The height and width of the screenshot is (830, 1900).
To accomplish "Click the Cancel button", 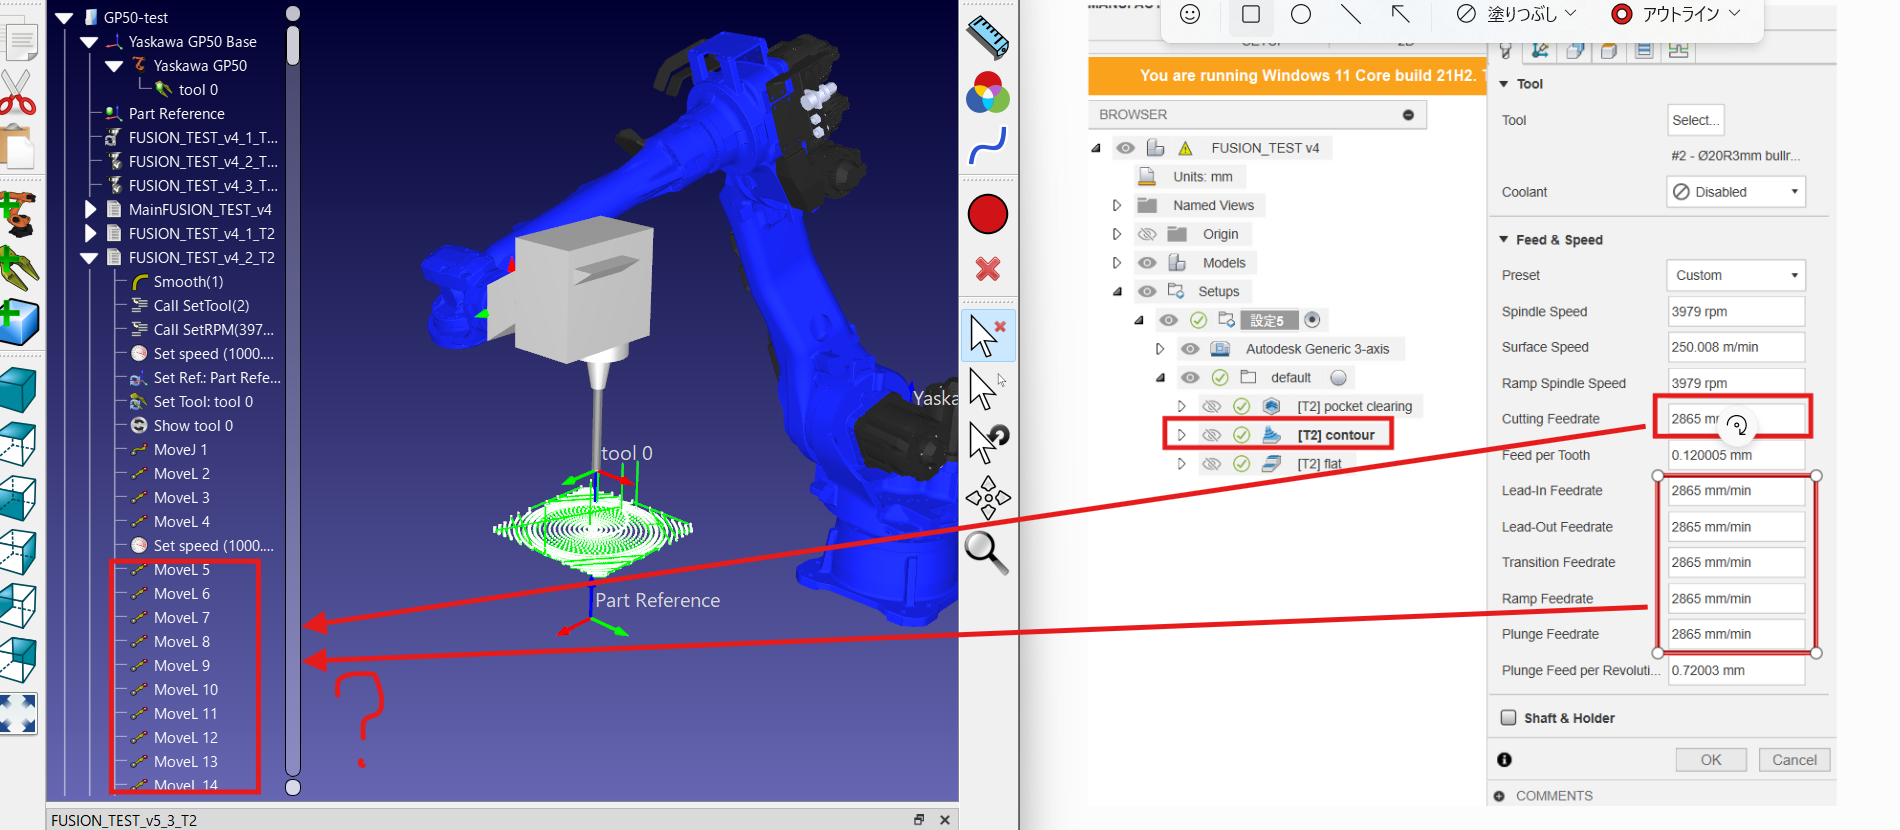I will [x=1794, y=760].
